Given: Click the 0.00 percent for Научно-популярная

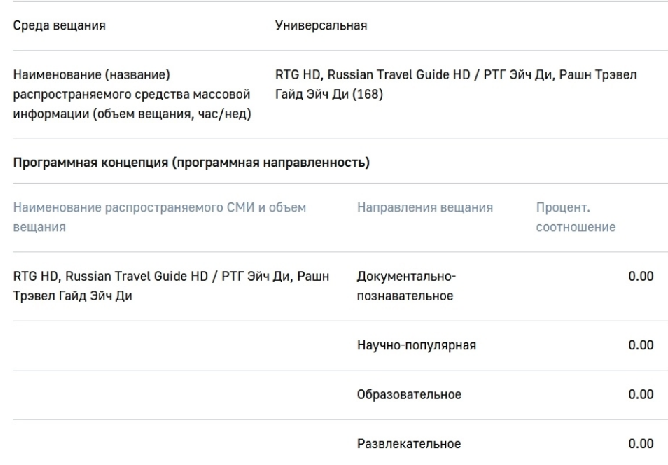Looking at the screenshot, I should 640,345.
